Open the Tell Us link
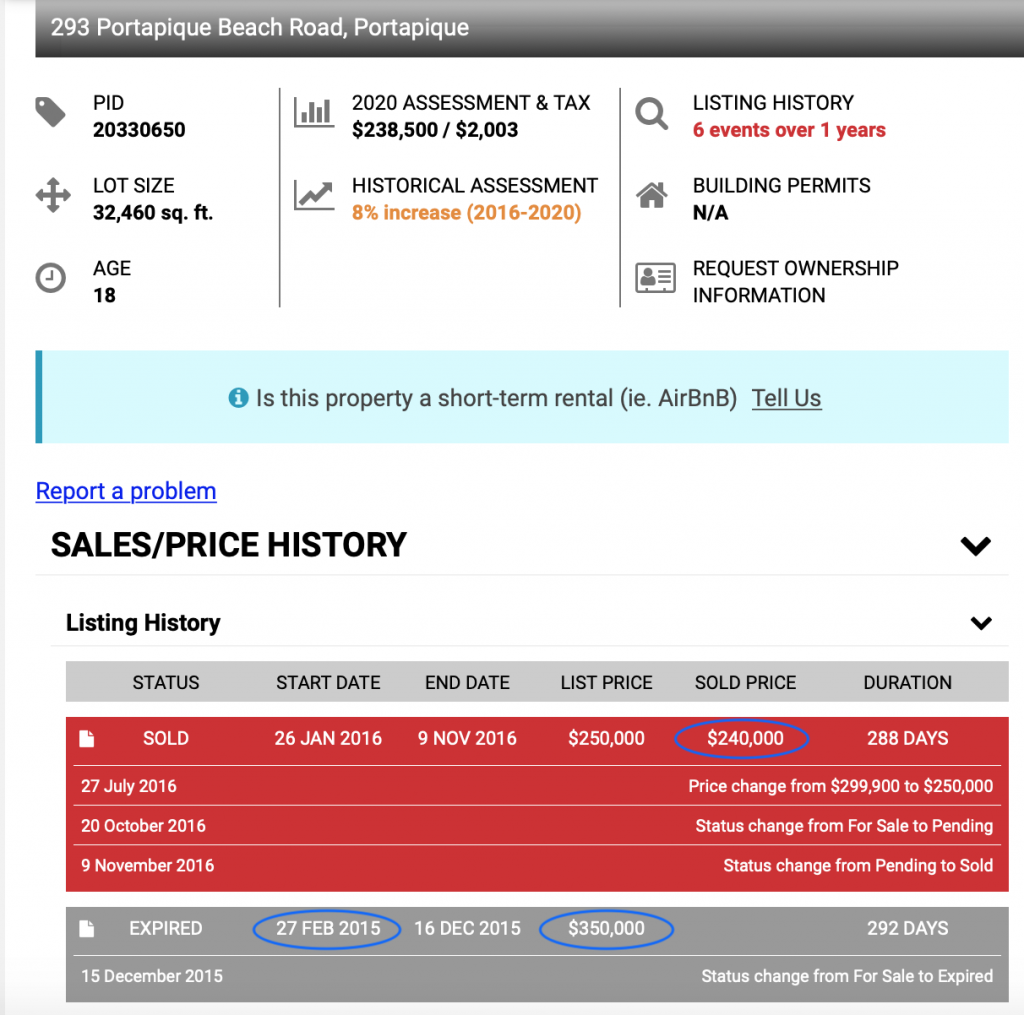 786,398
